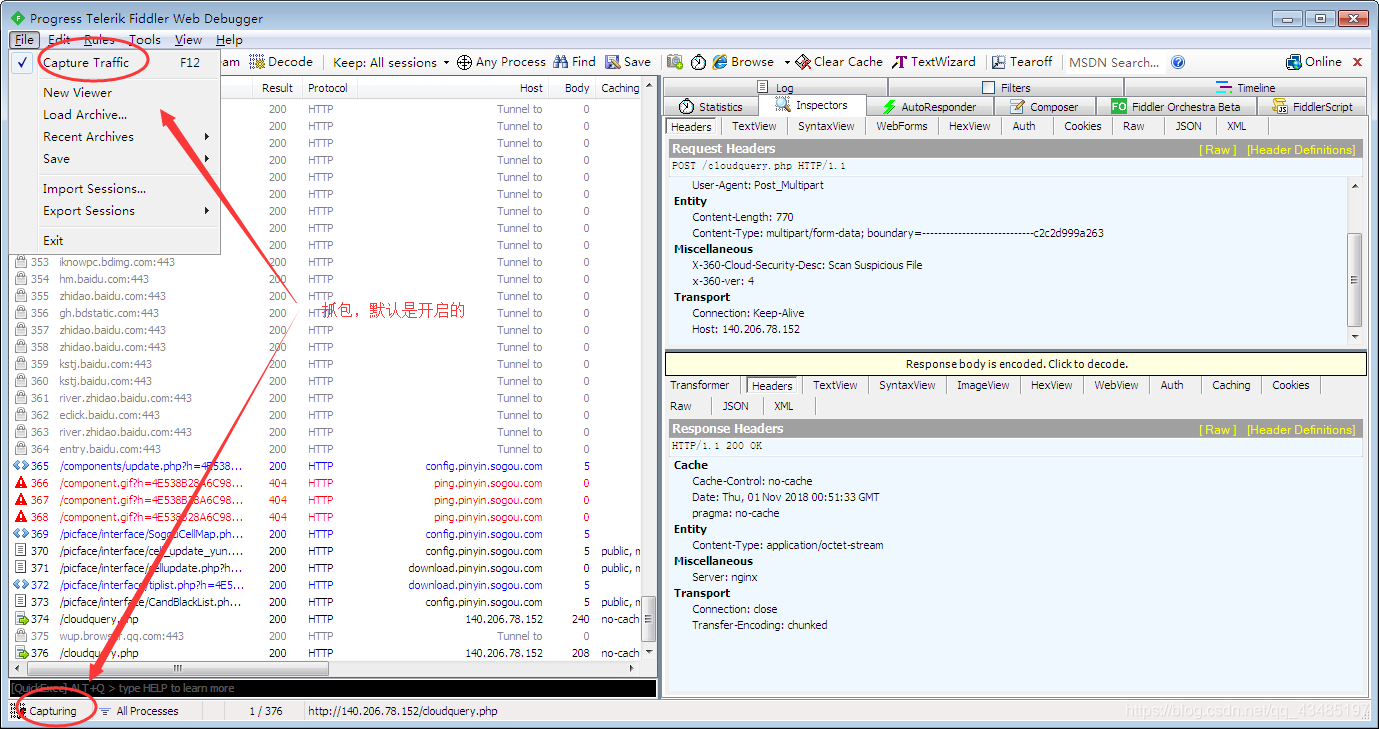
Task: Click Response Headers [Header Definitions] link
Action: pos(1301,430)
